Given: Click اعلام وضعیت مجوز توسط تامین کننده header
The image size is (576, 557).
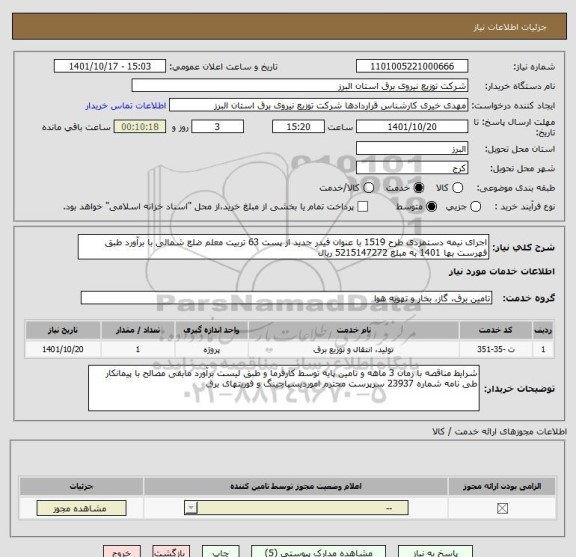Looking at the screenshot, I should [x=296, y=486].
